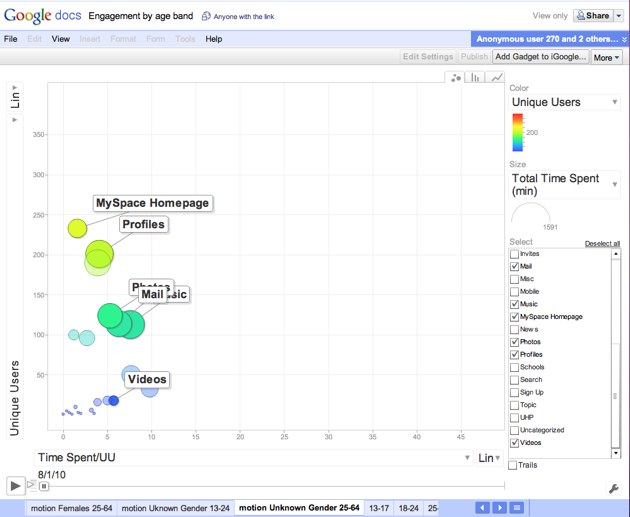Switch to the 13-17 sheet tab
The image size is (630, 517).
[x=379, y=508]
